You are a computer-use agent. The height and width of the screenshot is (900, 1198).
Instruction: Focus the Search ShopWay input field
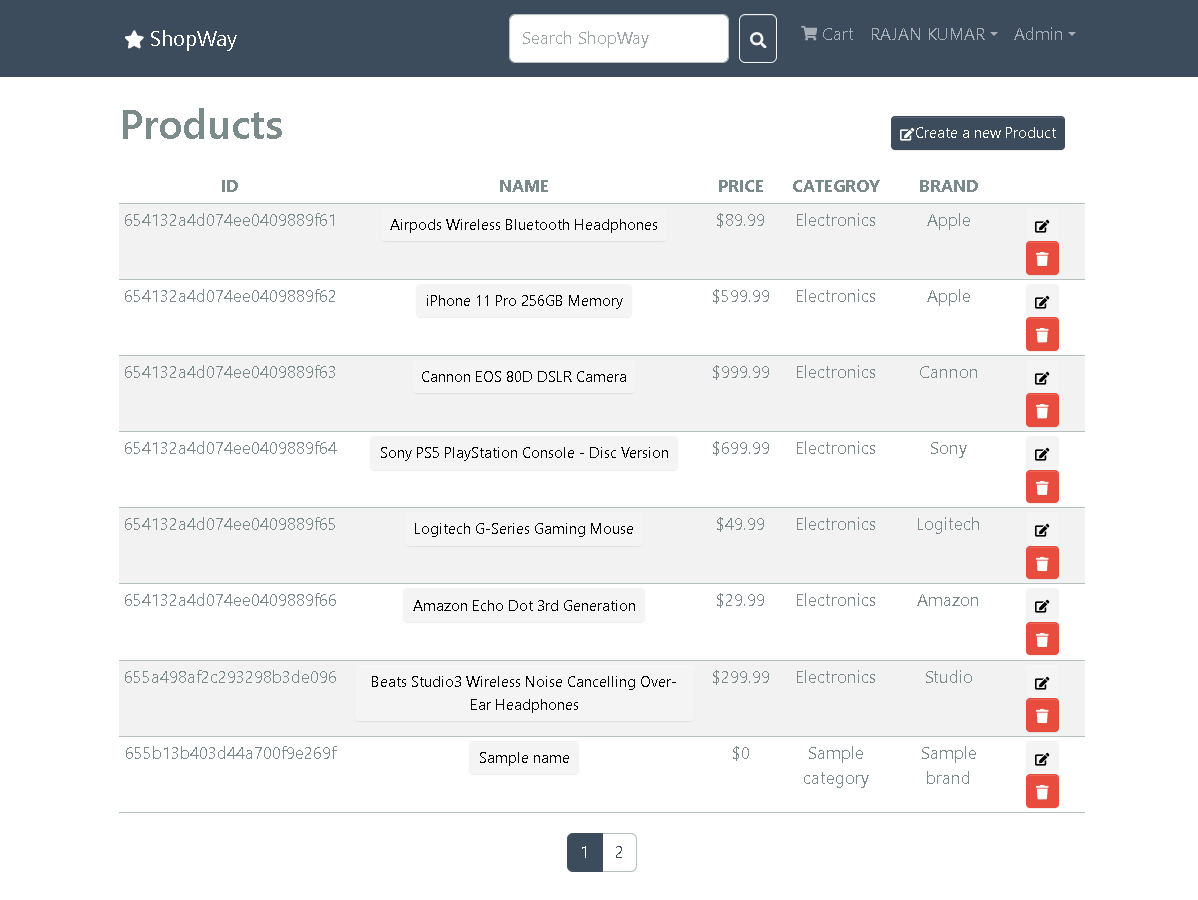point(619,38)
